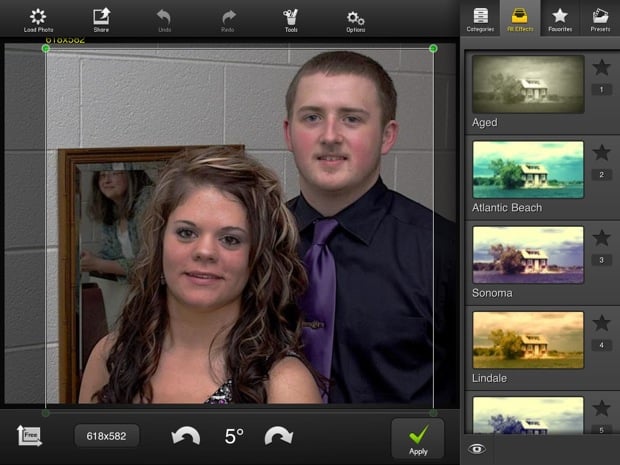This screenshot has width=620, height=465.
Task: Open the Tools menu
Action: coord(291,21)
